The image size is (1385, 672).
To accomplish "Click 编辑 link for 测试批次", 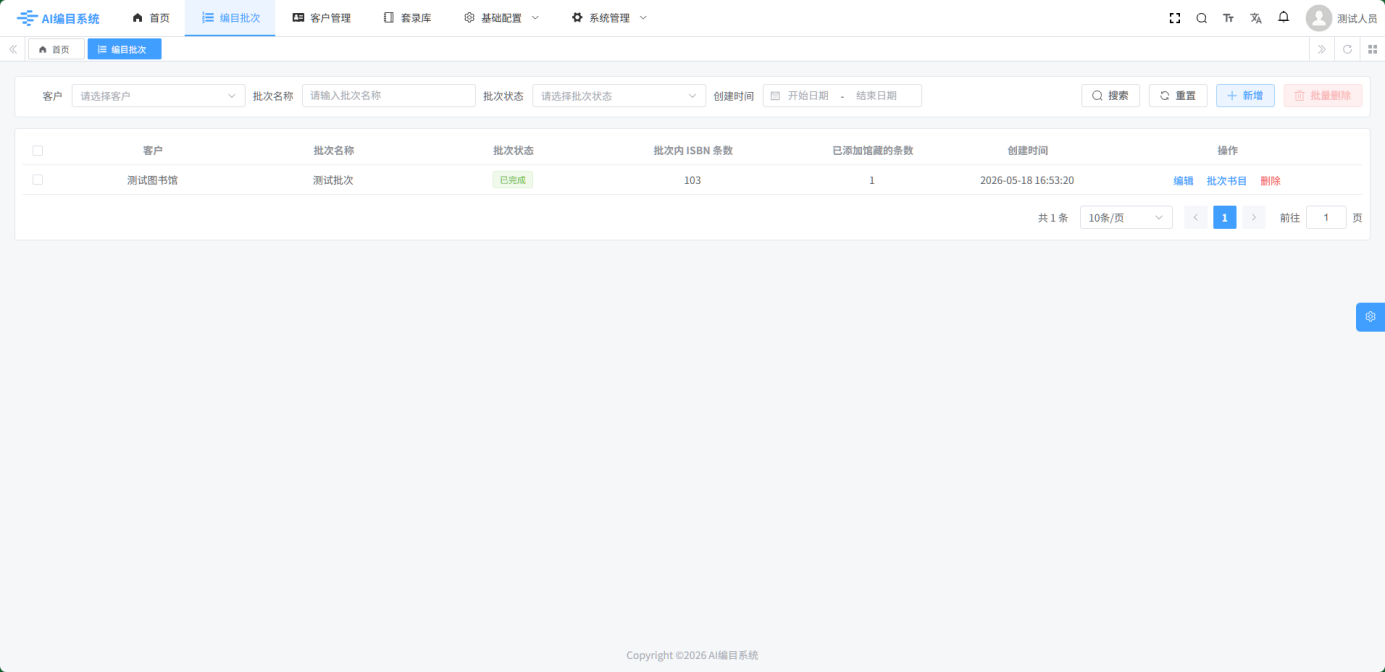I will tap(1183, 181).
